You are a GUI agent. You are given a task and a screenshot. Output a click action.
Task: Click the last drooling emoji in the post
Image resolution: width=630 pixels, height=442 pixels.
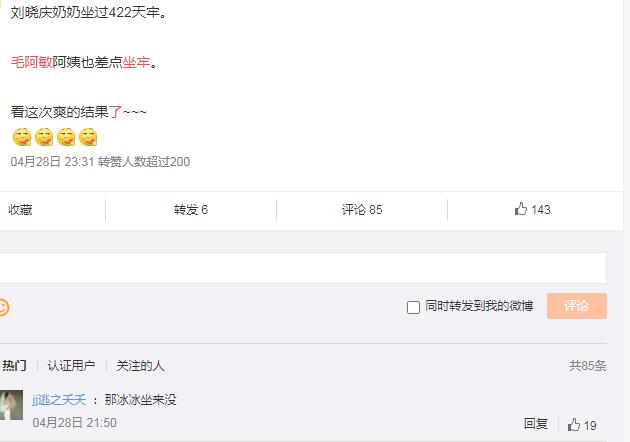tap(88, 137)
